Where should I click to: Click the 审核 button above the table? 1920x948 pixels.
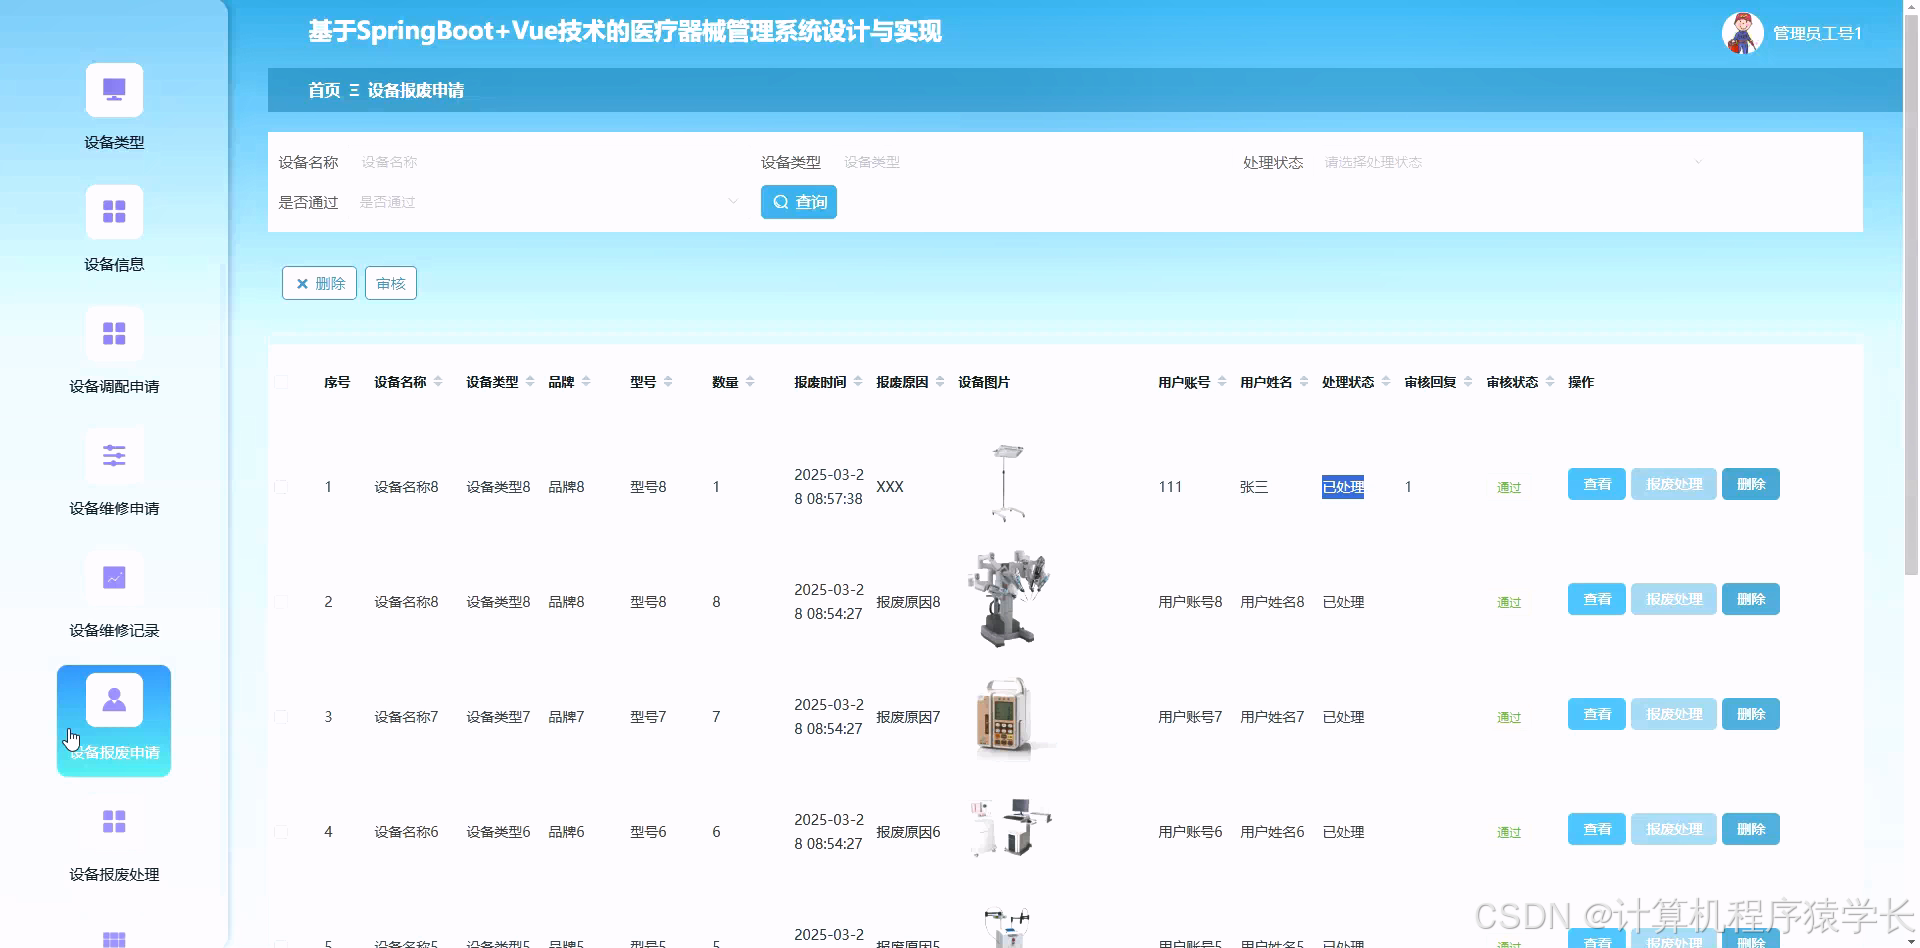(x=390, y=283)
